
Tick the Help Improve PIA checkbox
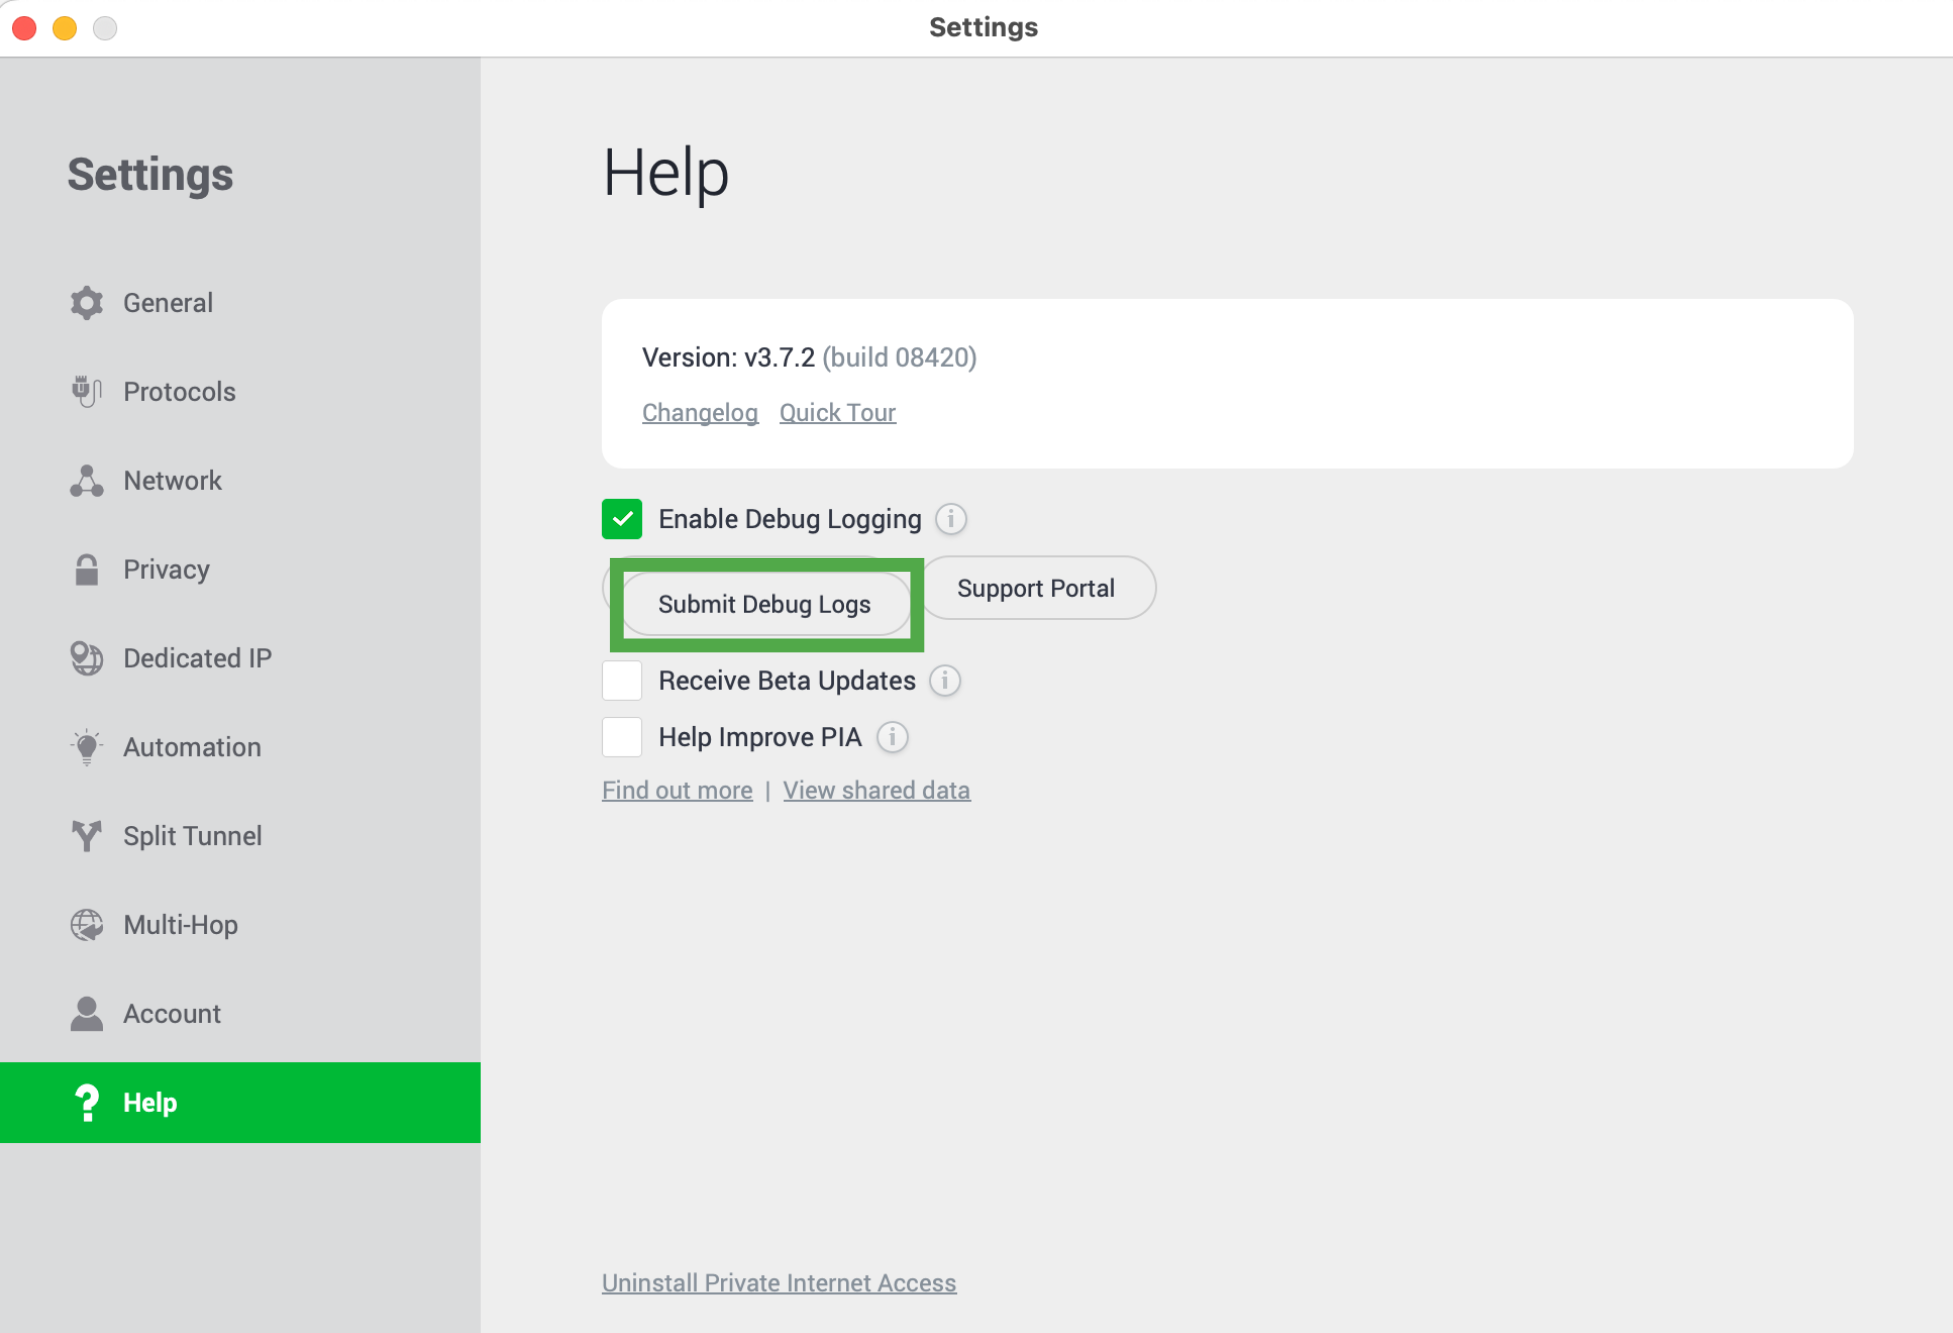(x=622, y=737)
